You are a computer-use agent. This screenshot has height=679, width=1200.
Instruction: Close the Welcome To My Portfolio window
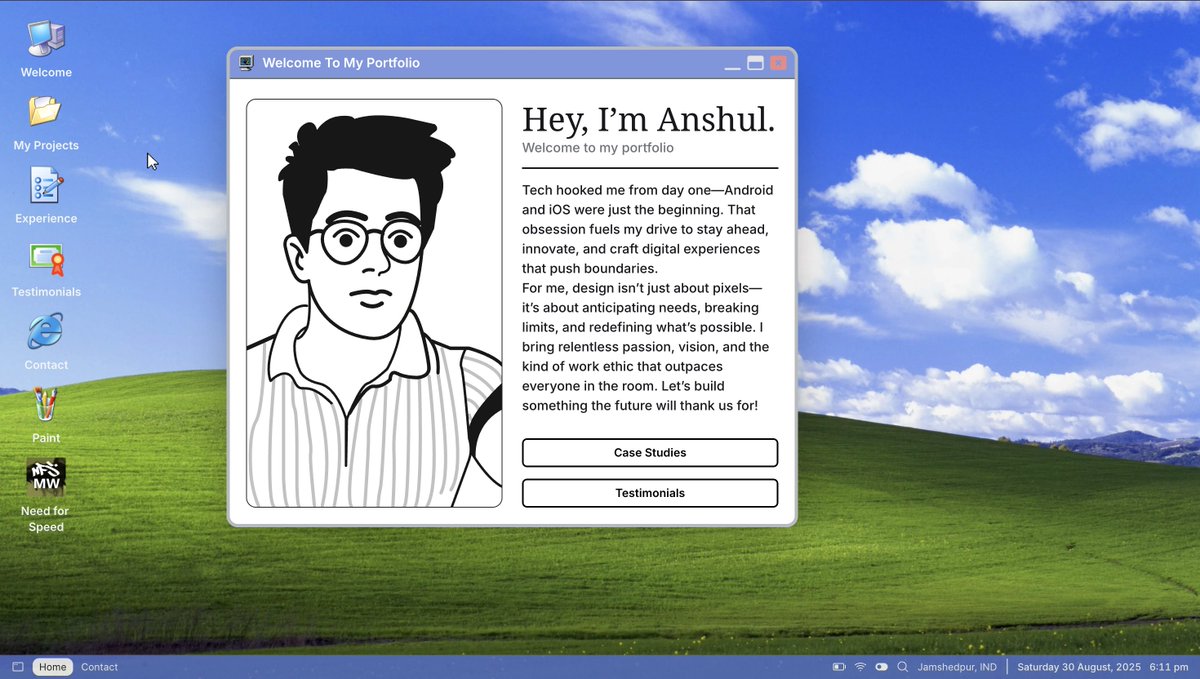778,63
